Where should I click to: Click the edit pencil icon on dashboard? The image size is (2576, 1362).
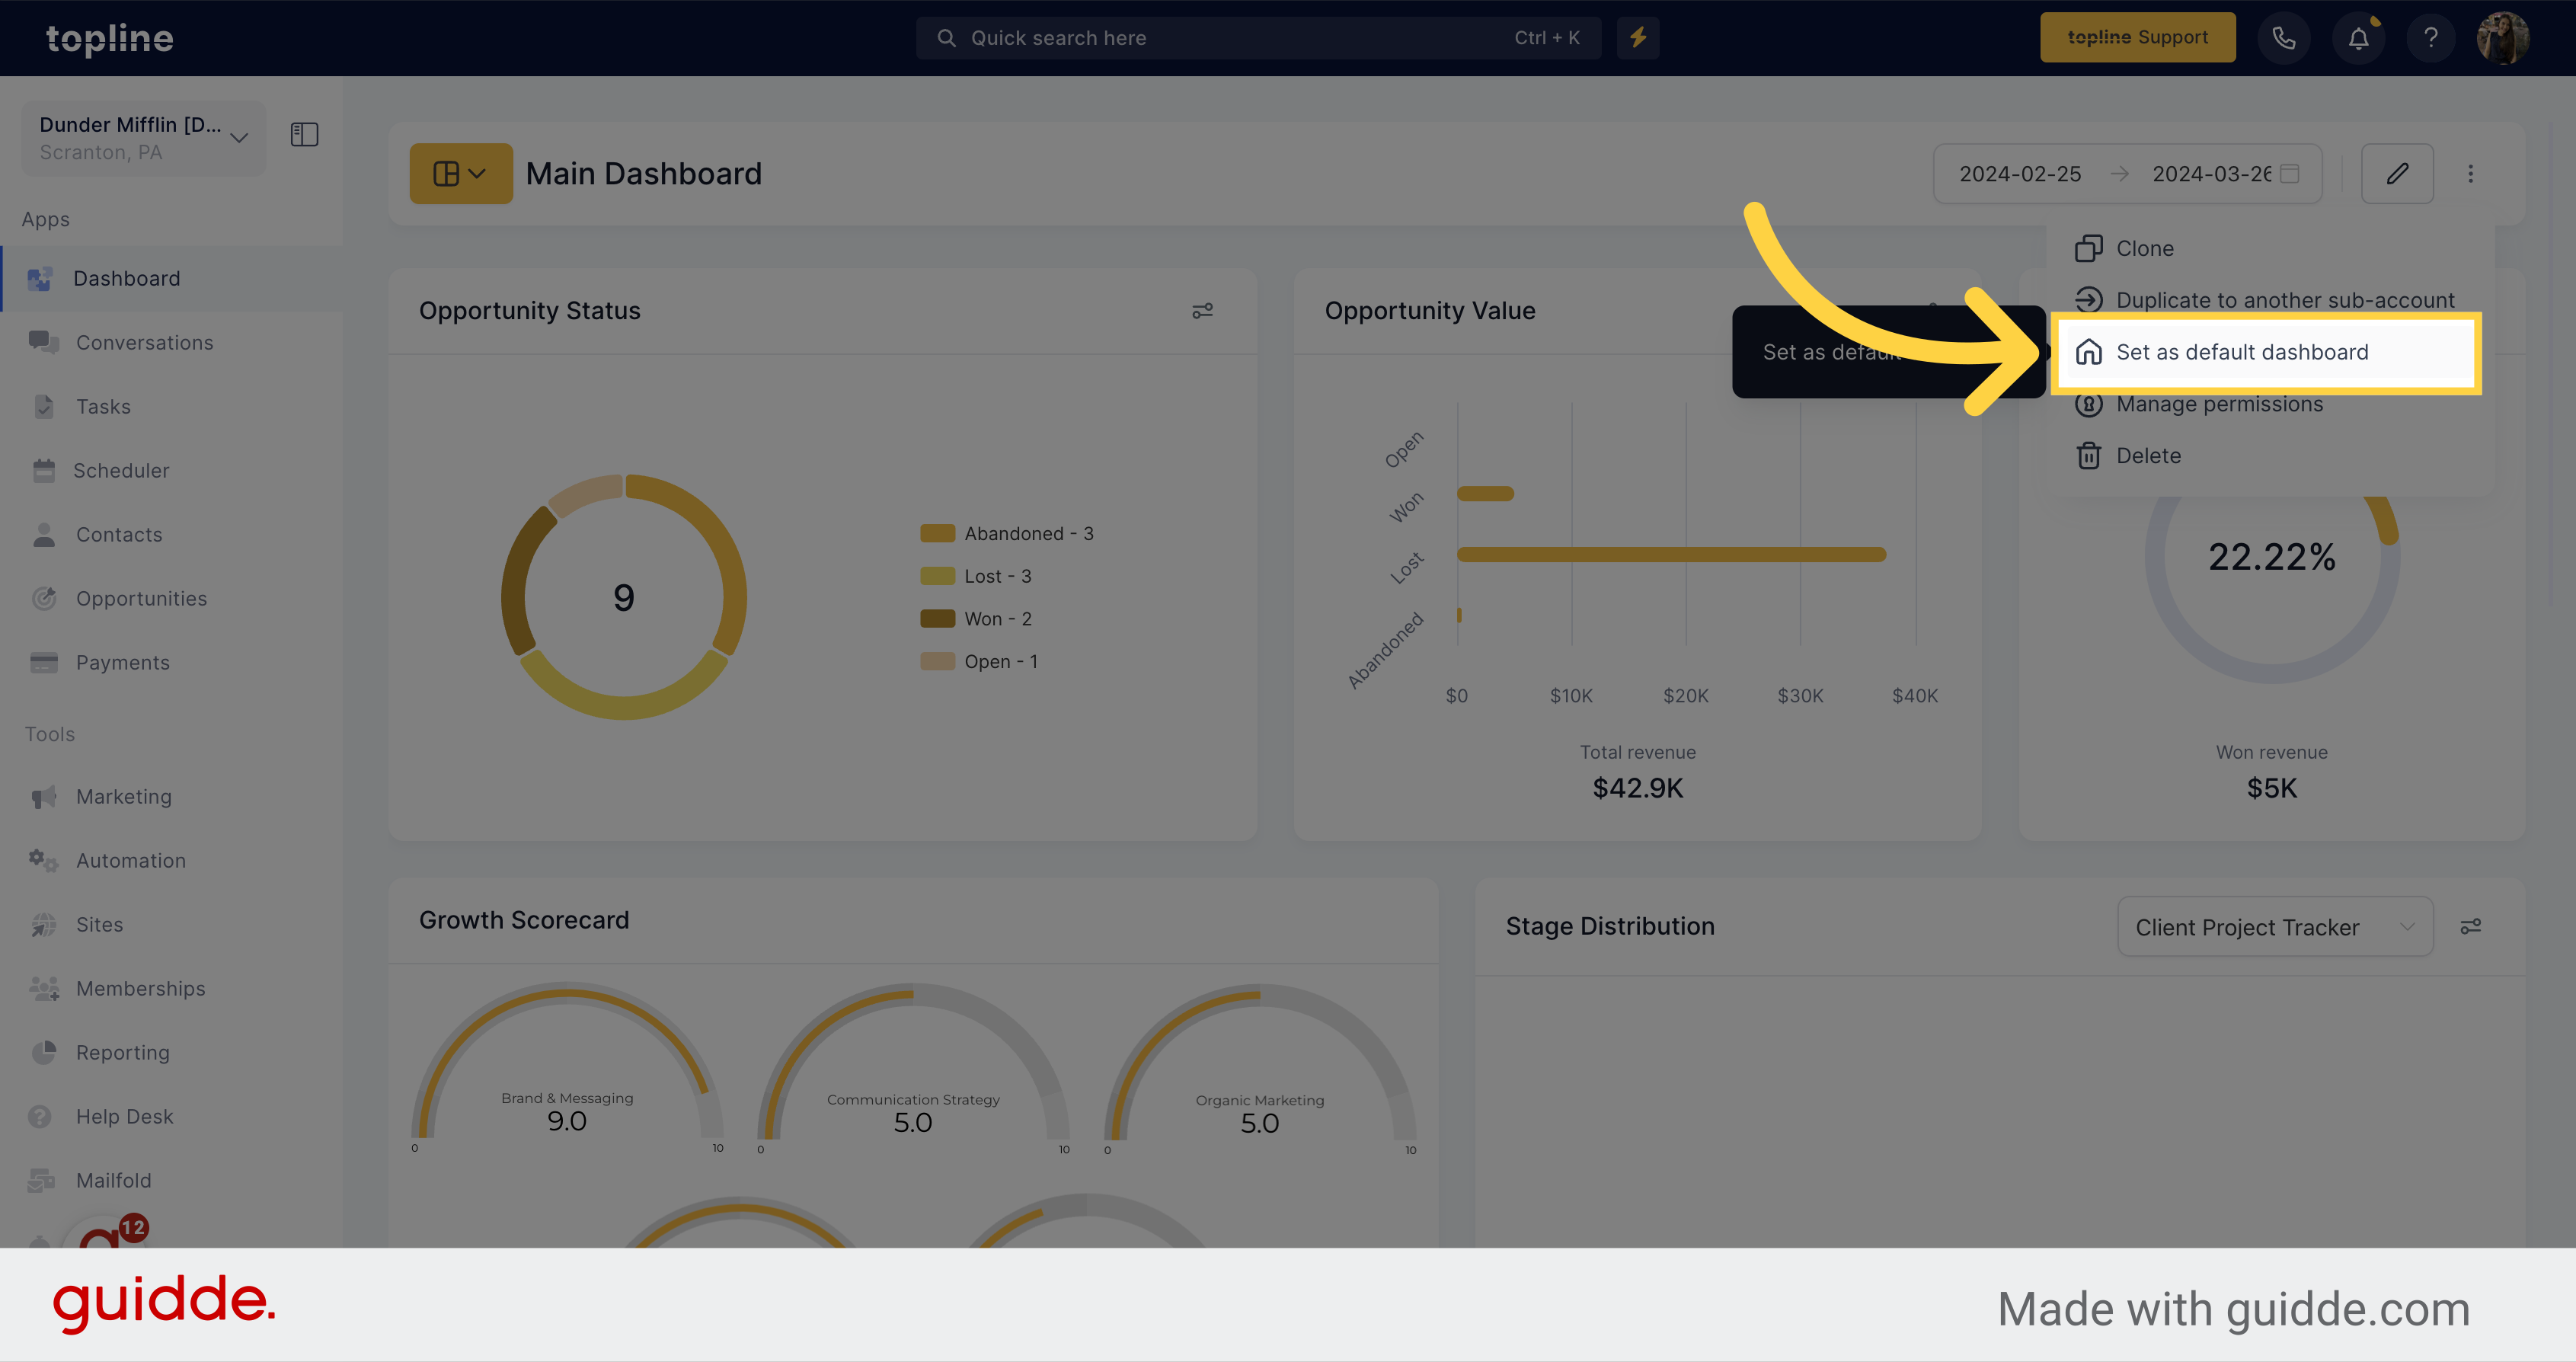click(2397, 174)
